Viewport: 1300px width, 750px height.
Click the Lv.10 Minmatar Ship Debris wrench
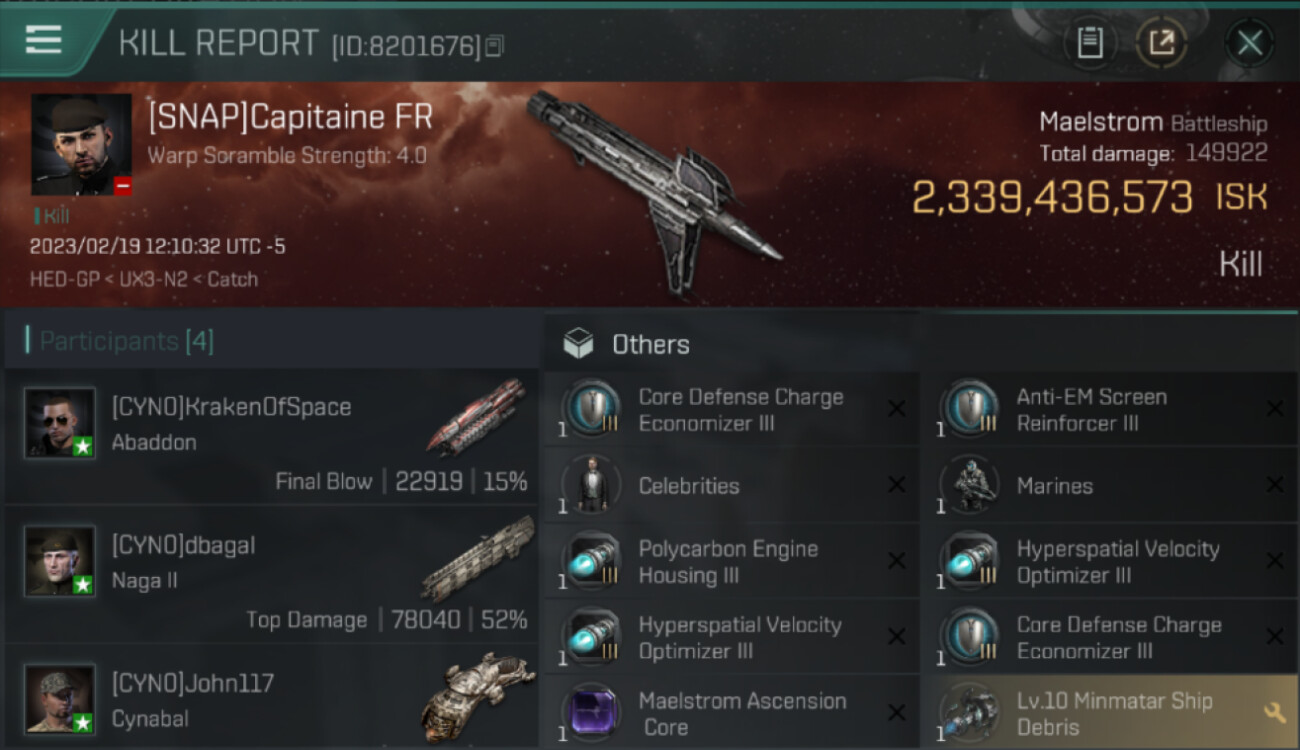pyautogui.click(x=1274, y=712)
